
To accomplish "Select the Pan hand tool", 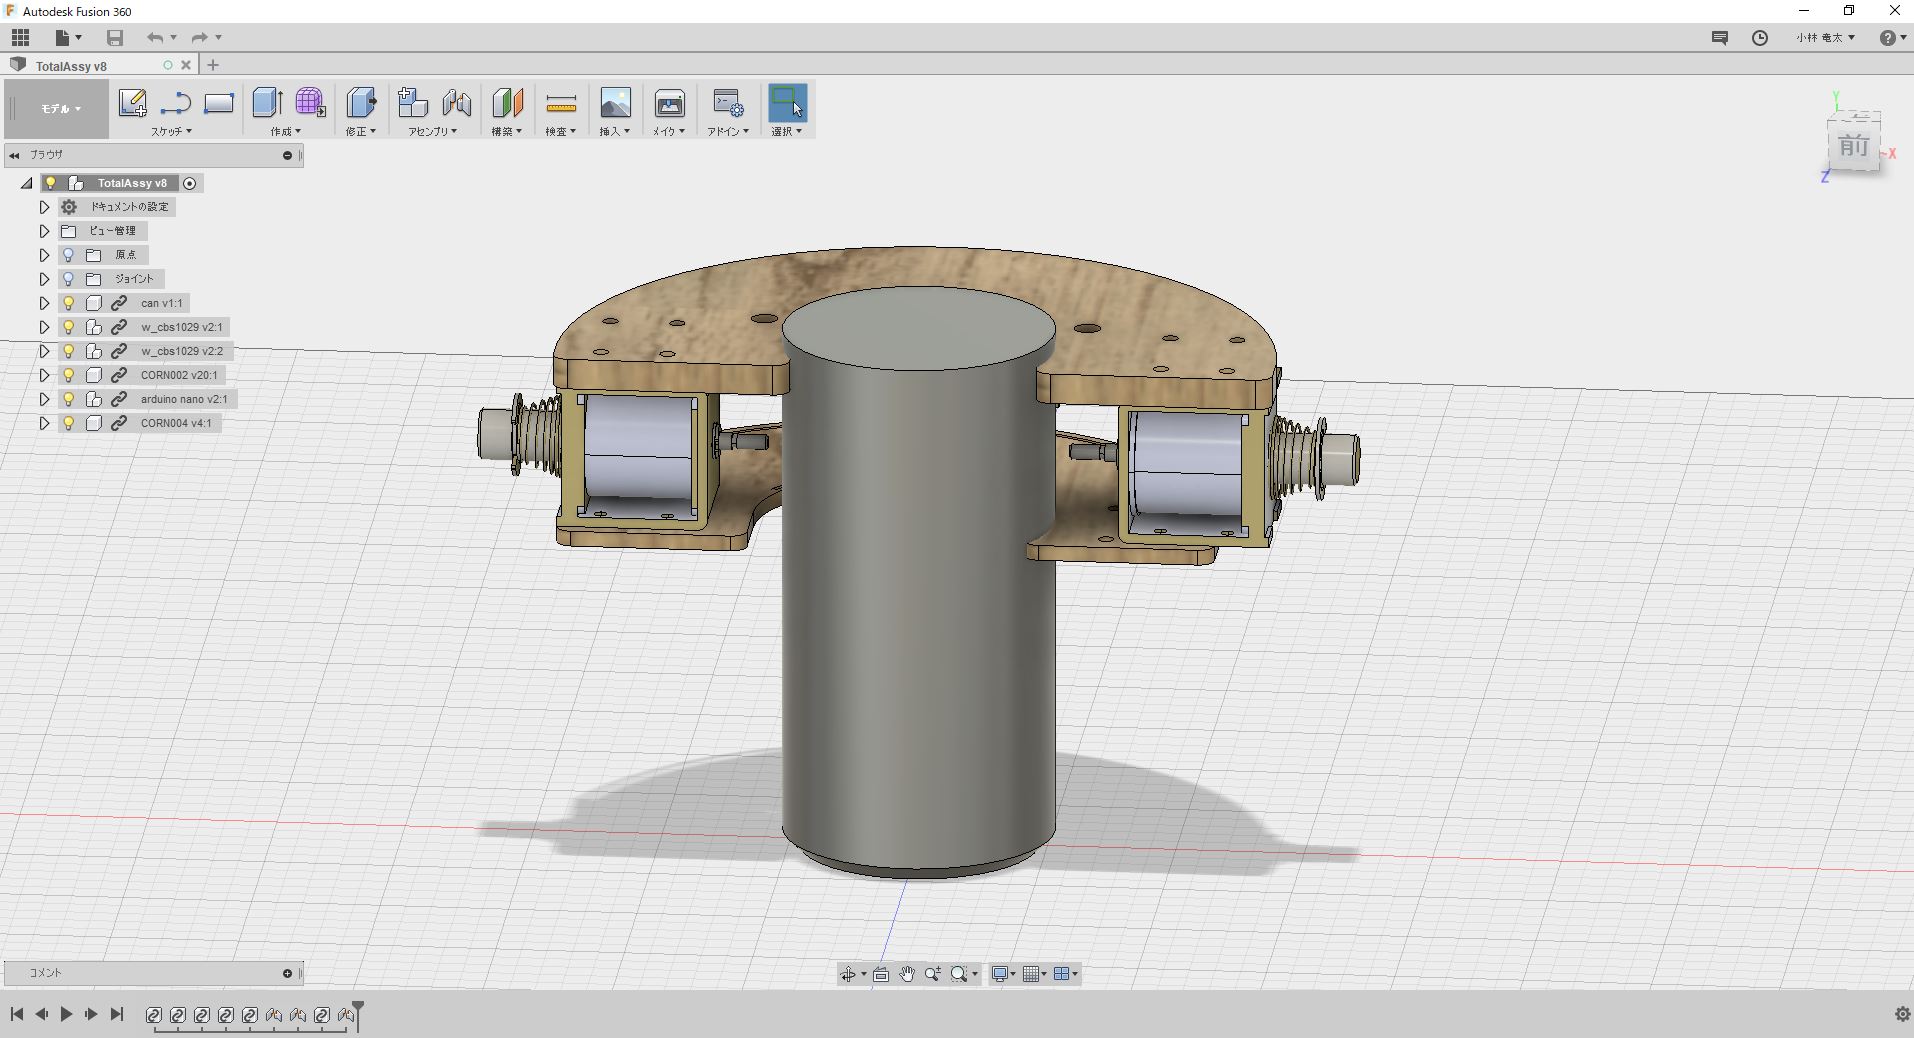I will point(906,974).
